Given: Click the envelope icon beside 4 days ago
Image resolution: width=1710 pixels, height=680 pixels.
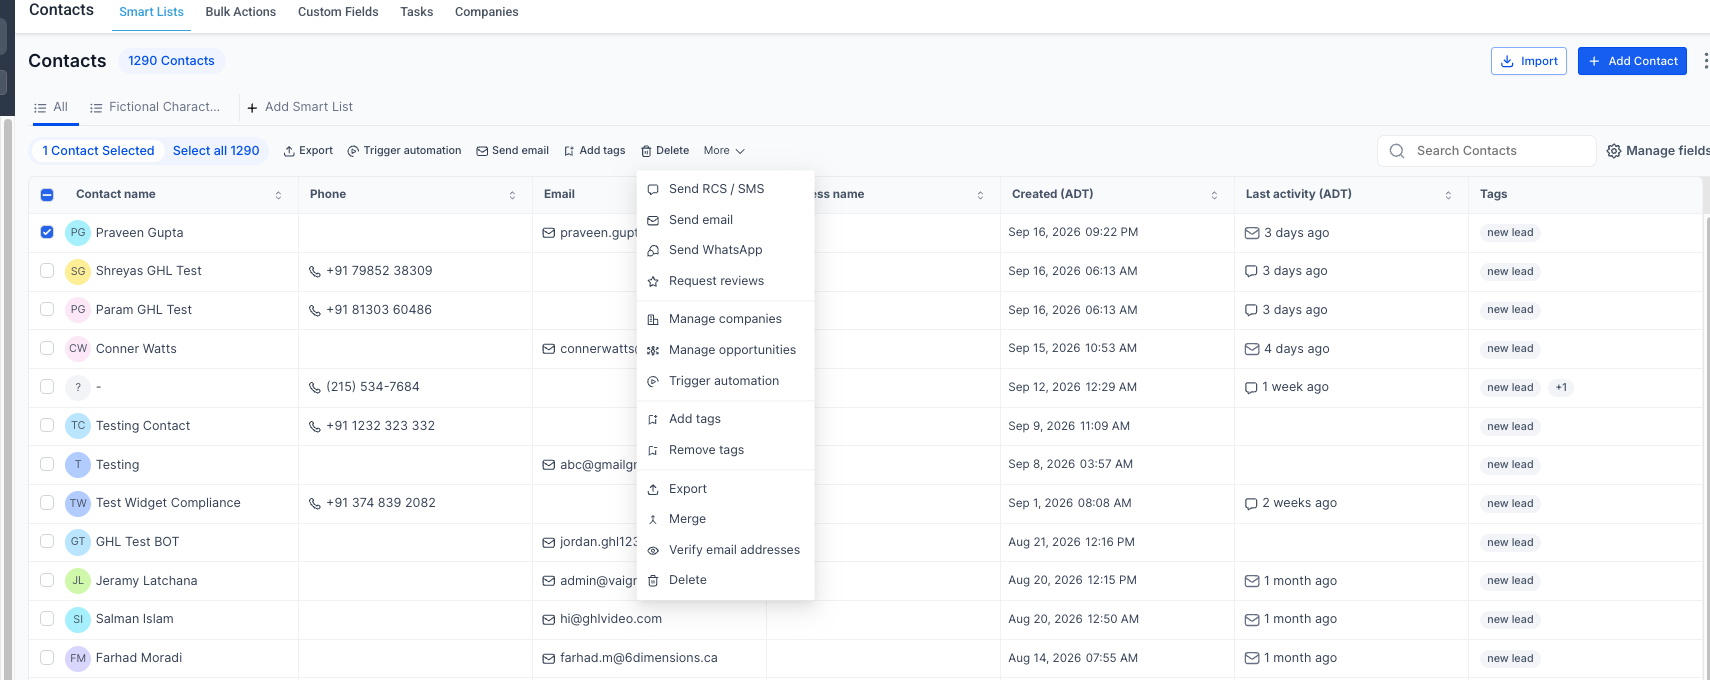Looking at the screenshot, I should 1252,349.
